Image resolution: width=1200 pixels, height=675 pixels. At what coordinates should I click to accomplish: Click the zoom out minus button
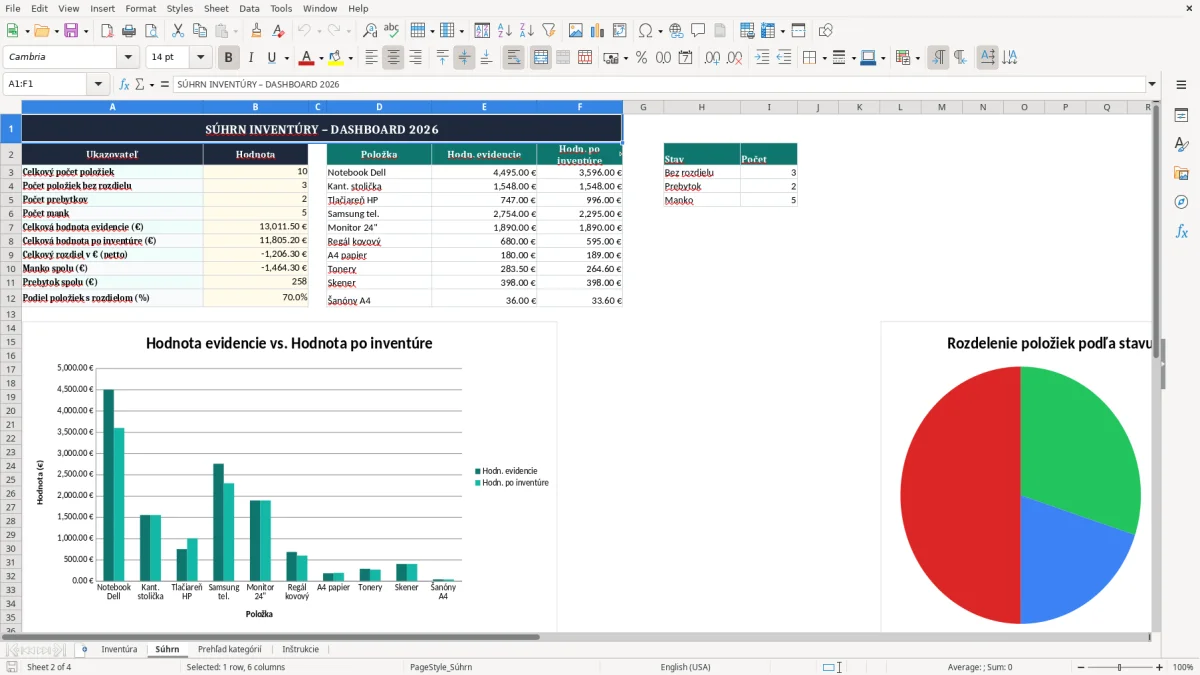1081,667
